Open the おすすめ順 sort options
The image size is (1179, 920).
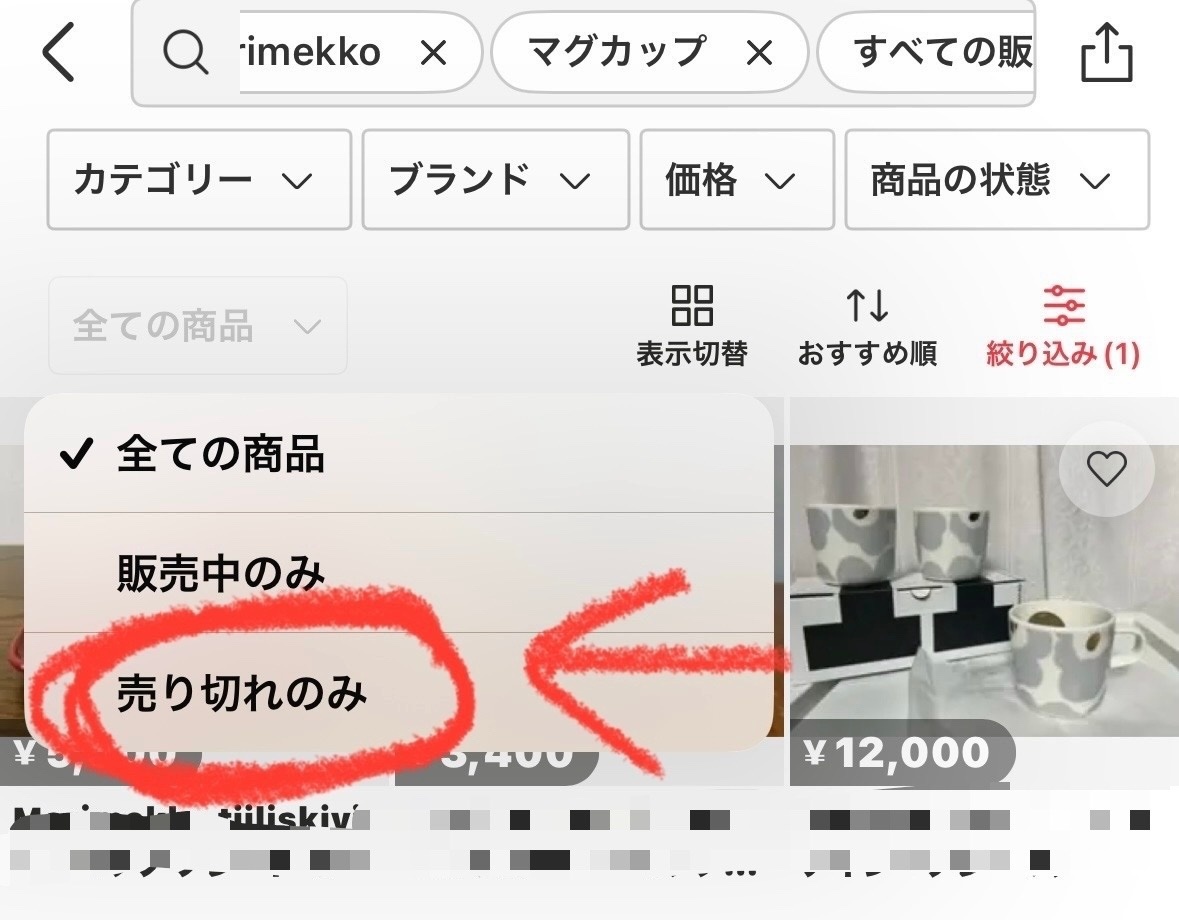(867, 326)
